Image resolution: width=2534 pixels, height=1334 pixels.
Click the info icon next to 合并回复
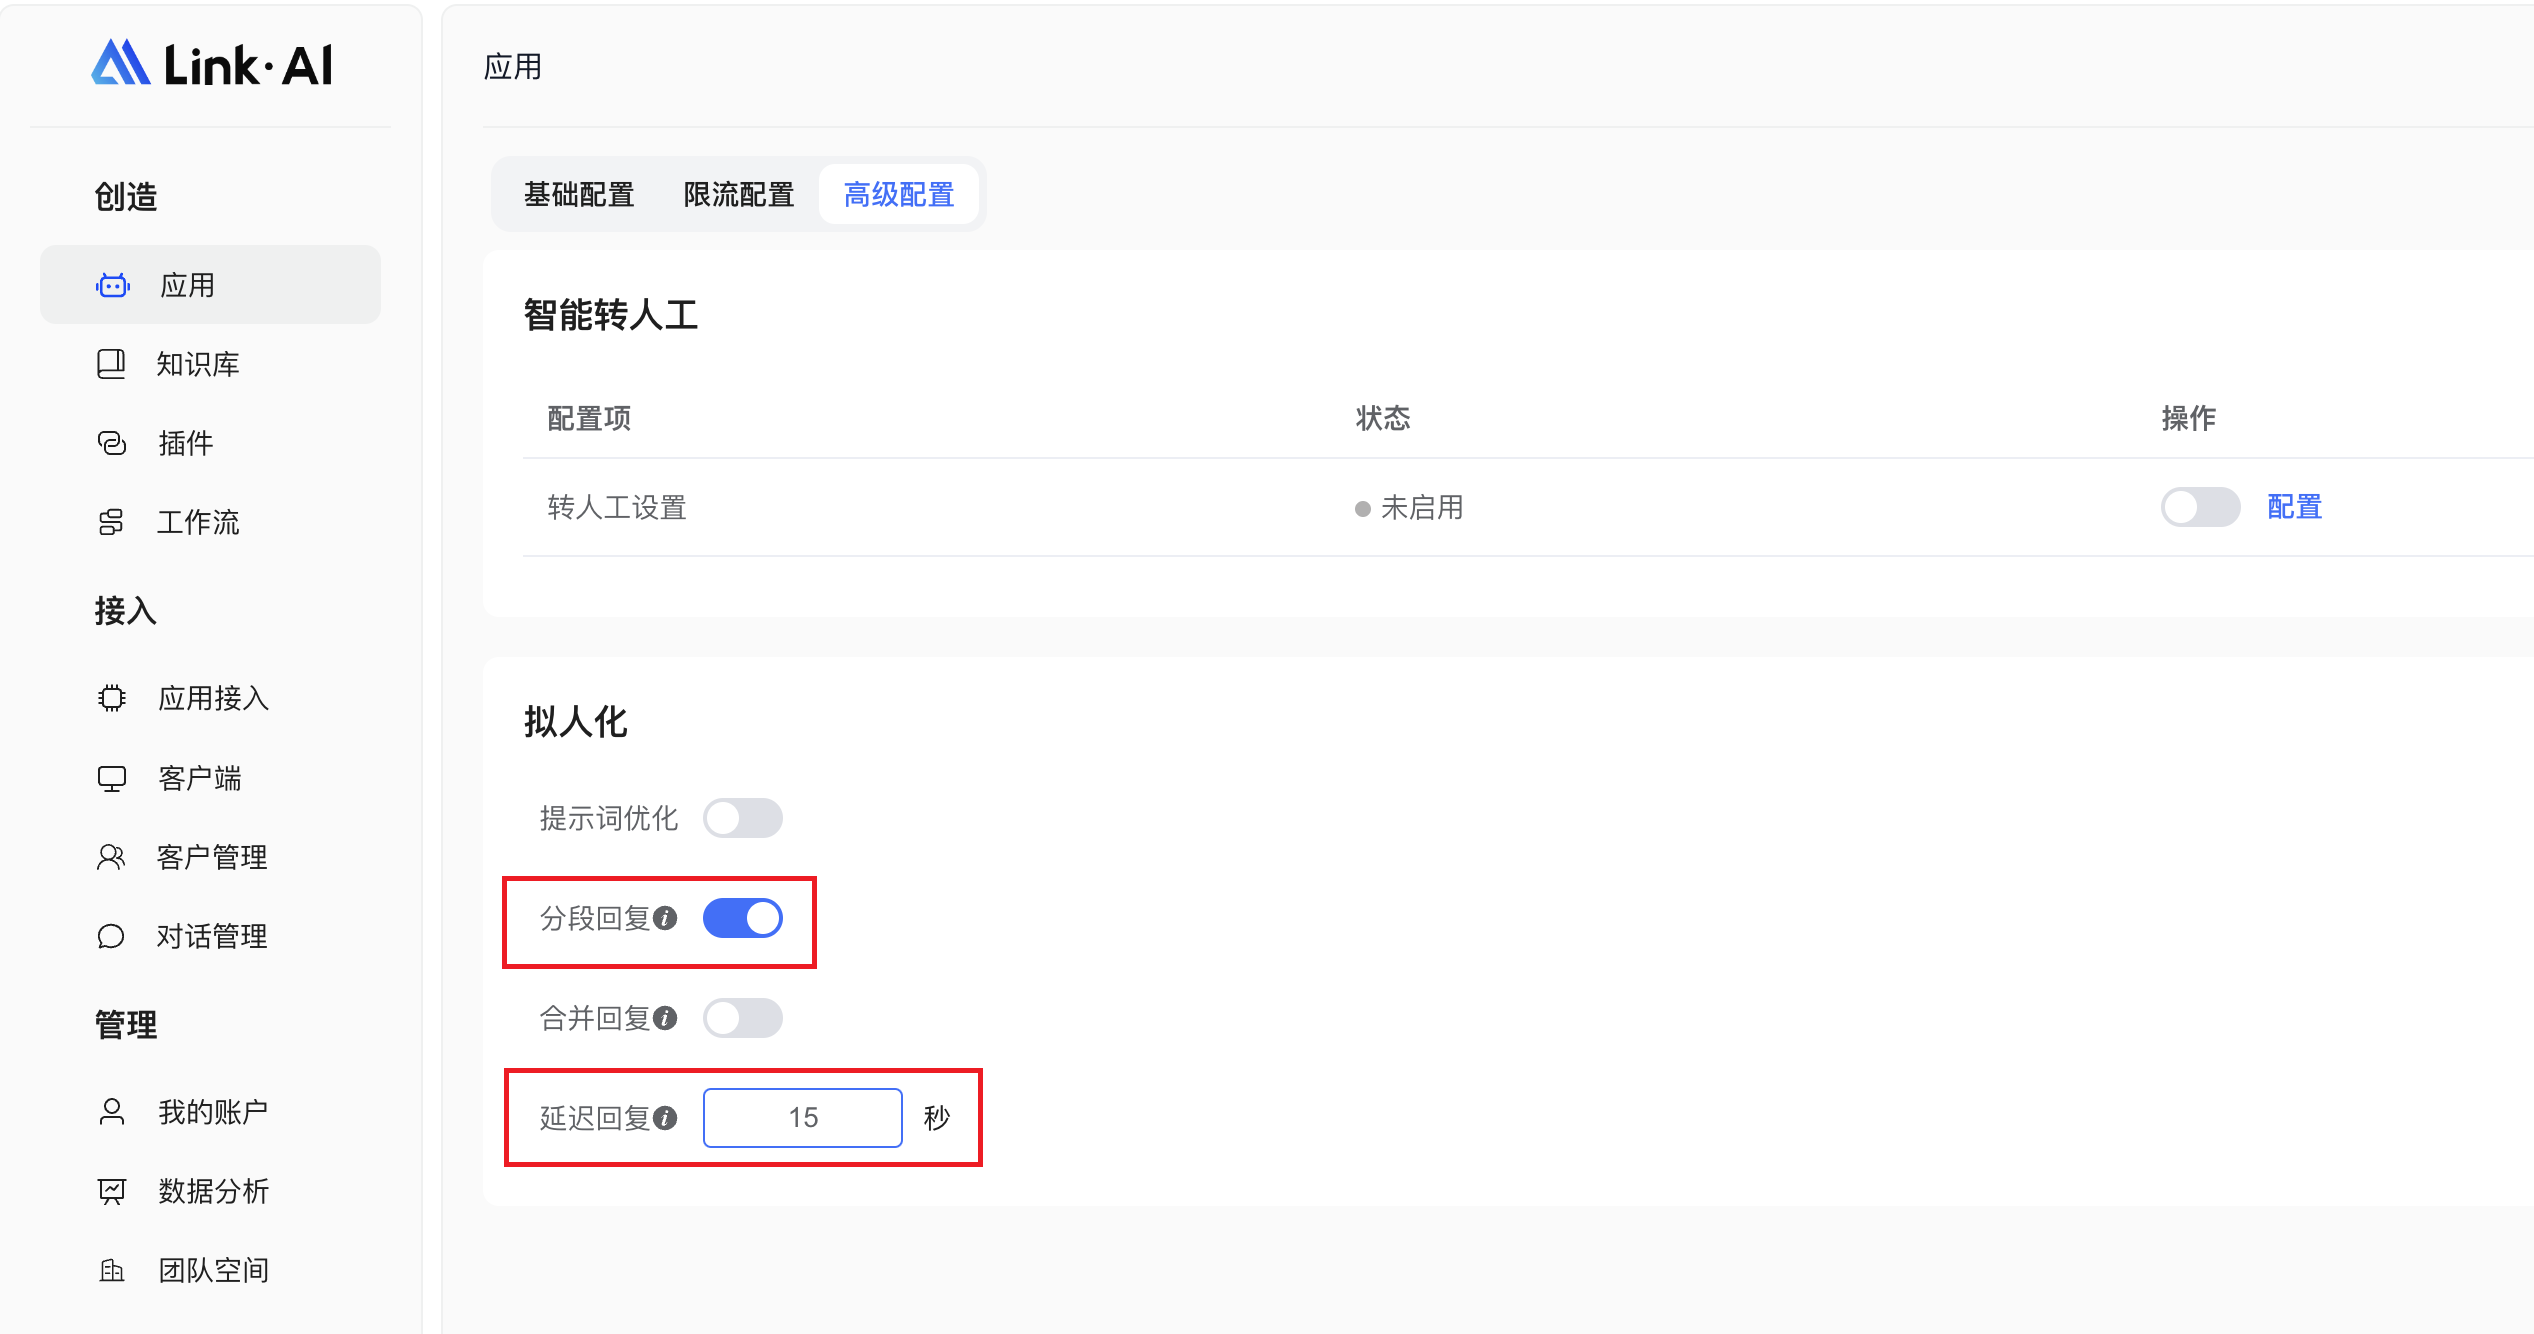coord(665,1018)
